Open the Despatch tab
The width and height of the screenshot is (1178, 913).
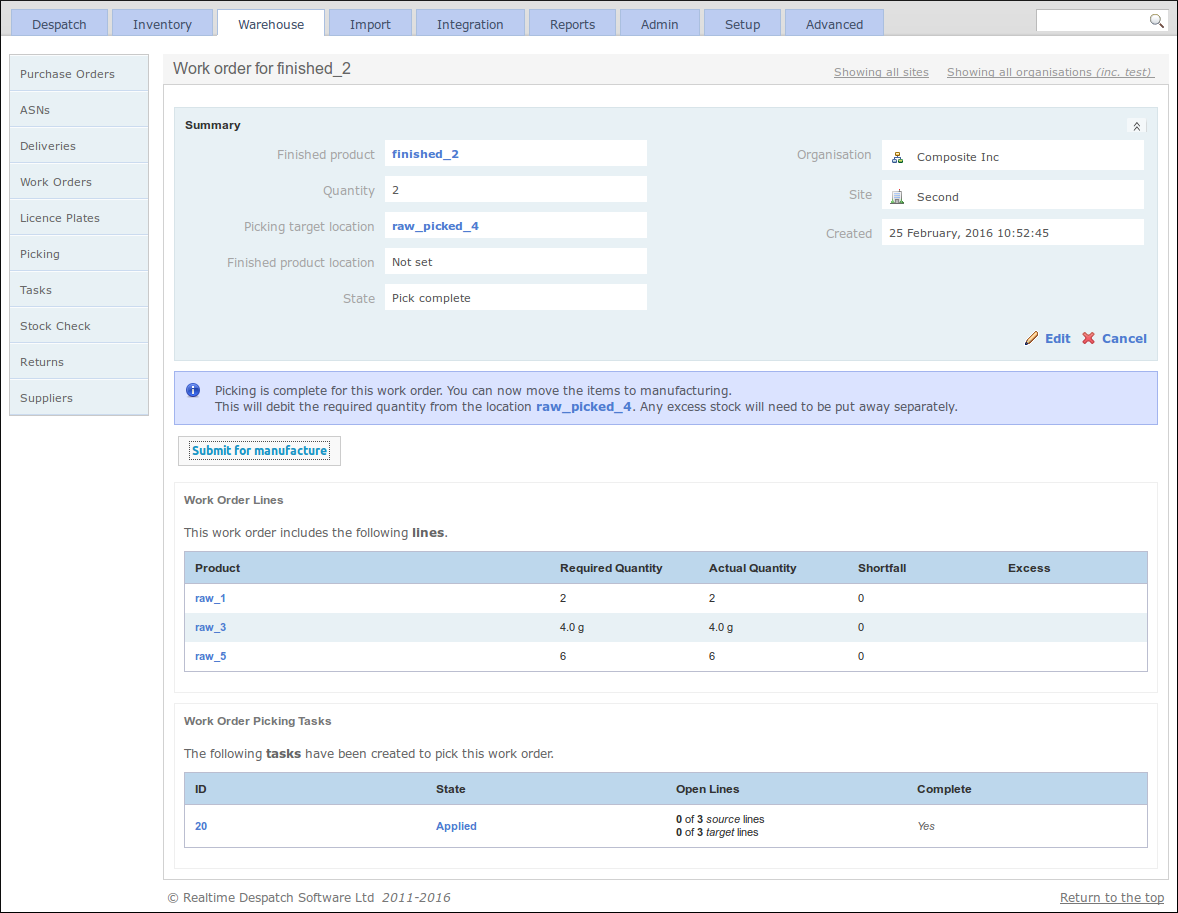pyautogui.click(x=59, y=24)
